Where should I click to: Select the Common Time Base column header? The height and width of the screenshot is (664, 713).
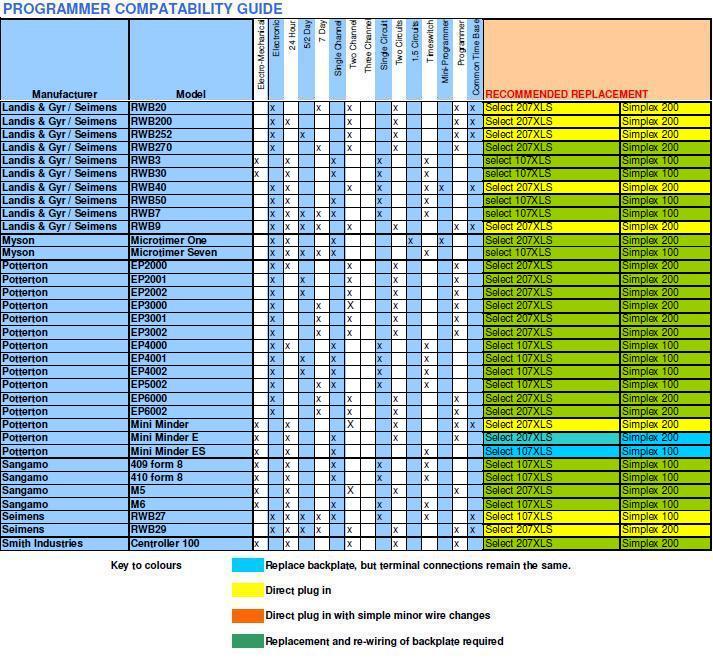(474, 55)
